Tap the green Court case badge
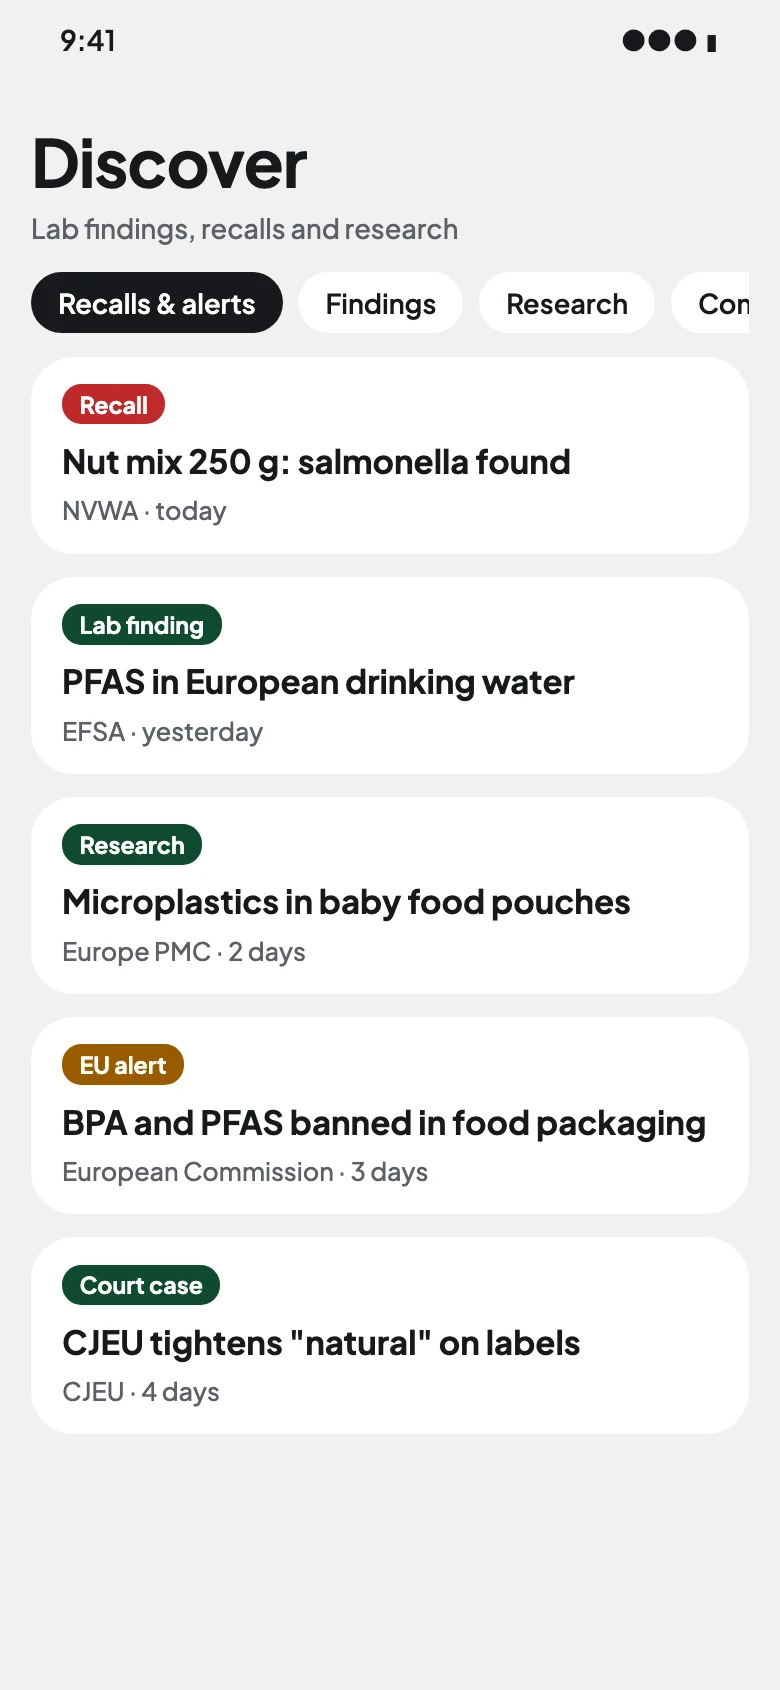This screenshot has width=780, height=1690. coord(141,1285)
